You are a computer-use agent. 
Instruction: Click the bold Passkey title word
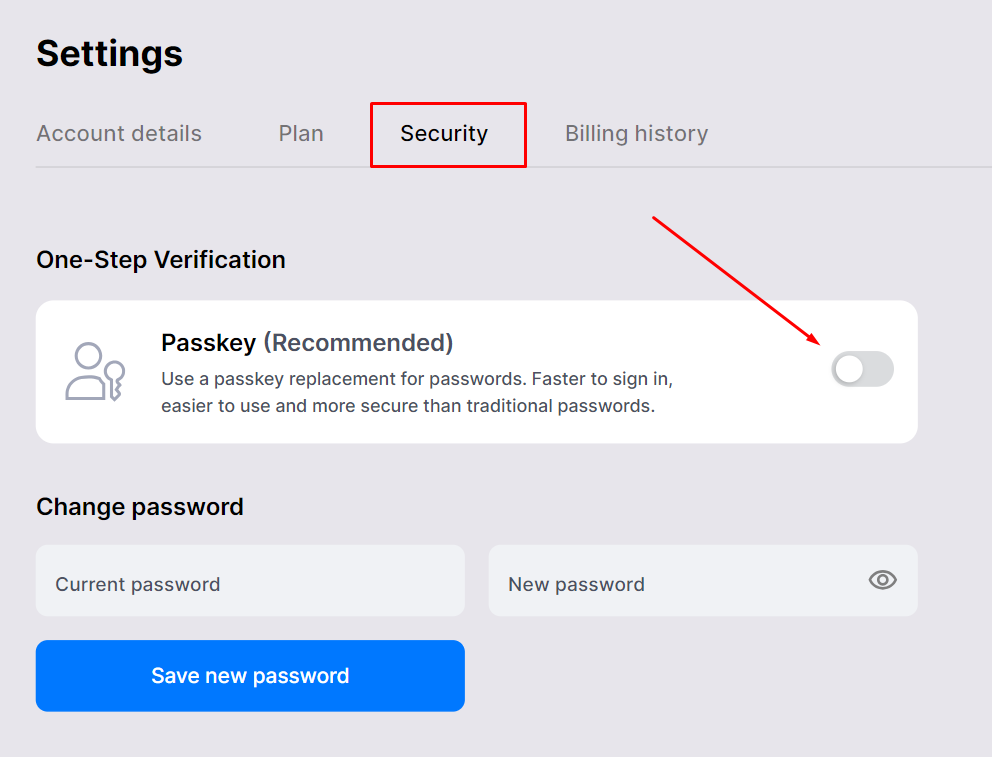[x=209, y=343]
